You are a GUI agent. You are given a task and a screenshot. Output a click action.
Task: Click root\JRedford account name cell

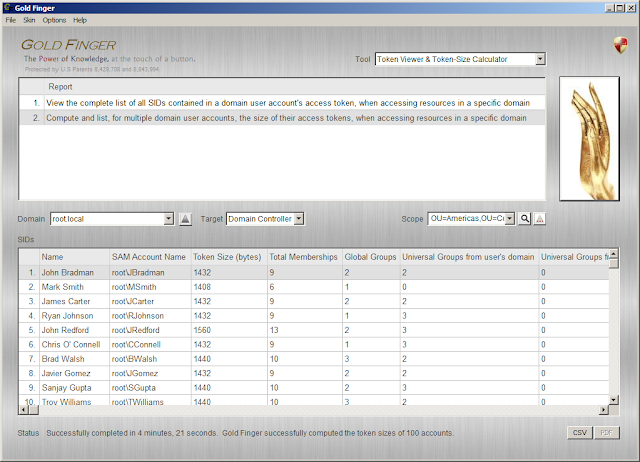click(x=150, y=330)
